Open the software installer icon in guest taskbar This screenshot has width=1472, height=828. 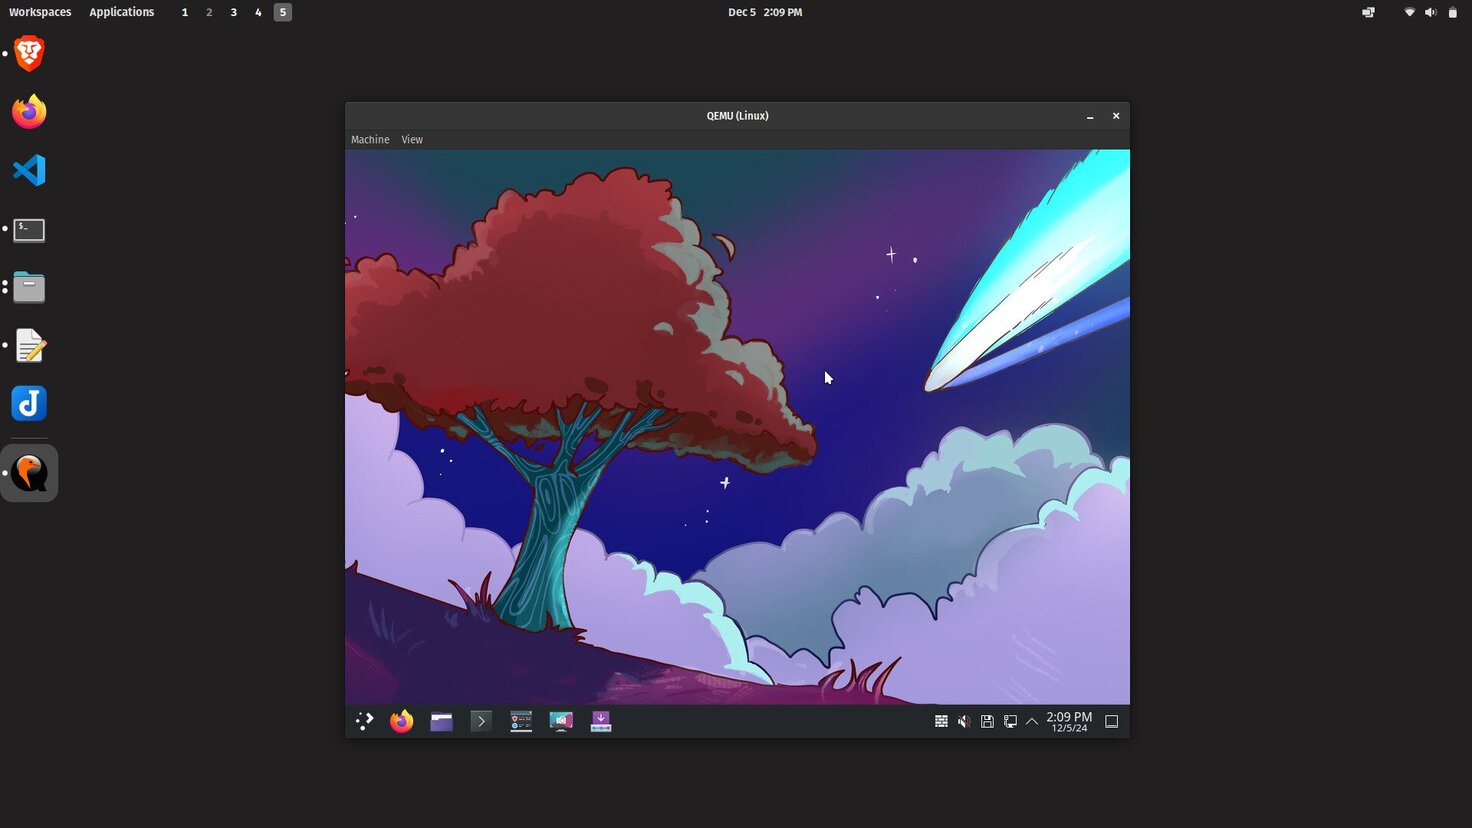[x=600, y=721]
